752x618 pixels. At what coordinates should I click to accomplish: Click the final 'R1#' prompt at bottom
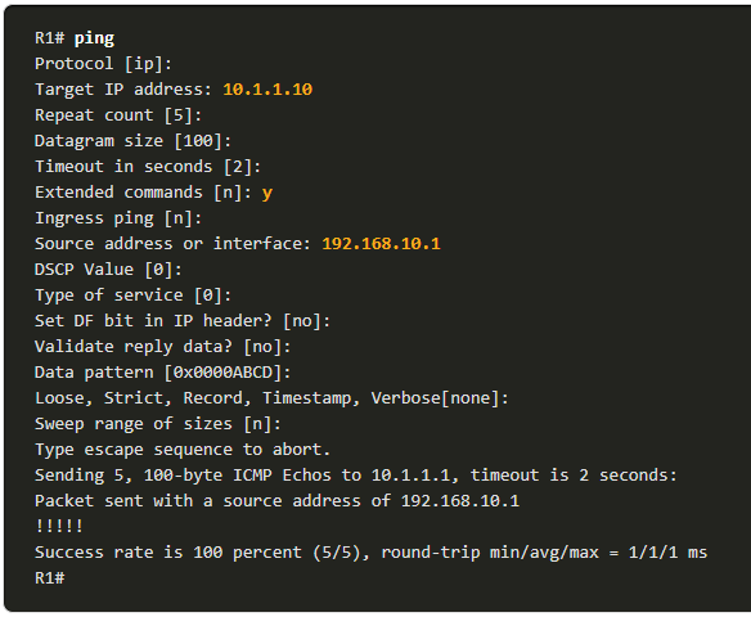50,578
